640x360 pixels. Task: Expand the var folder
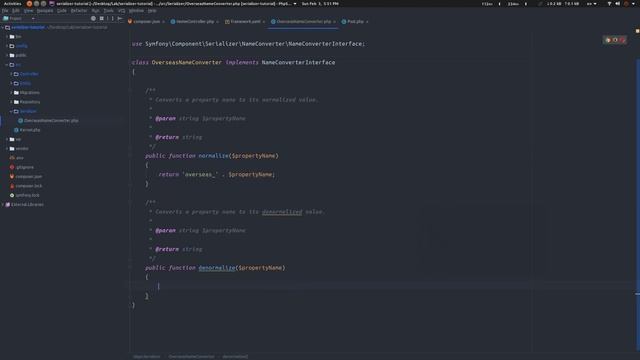[x=7, y=140]
